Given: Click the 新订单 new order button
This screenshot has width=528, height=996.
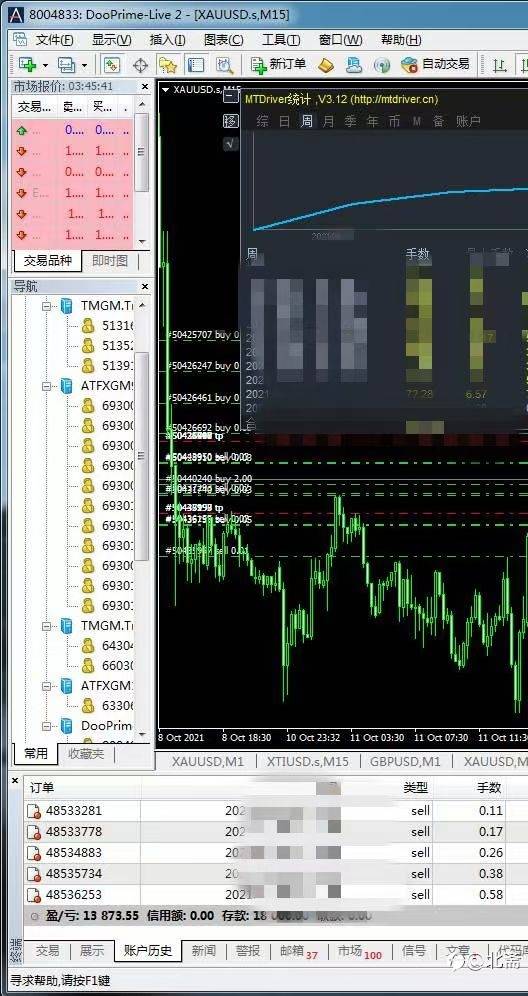Looking at the screenshot, I should point(278,64).
